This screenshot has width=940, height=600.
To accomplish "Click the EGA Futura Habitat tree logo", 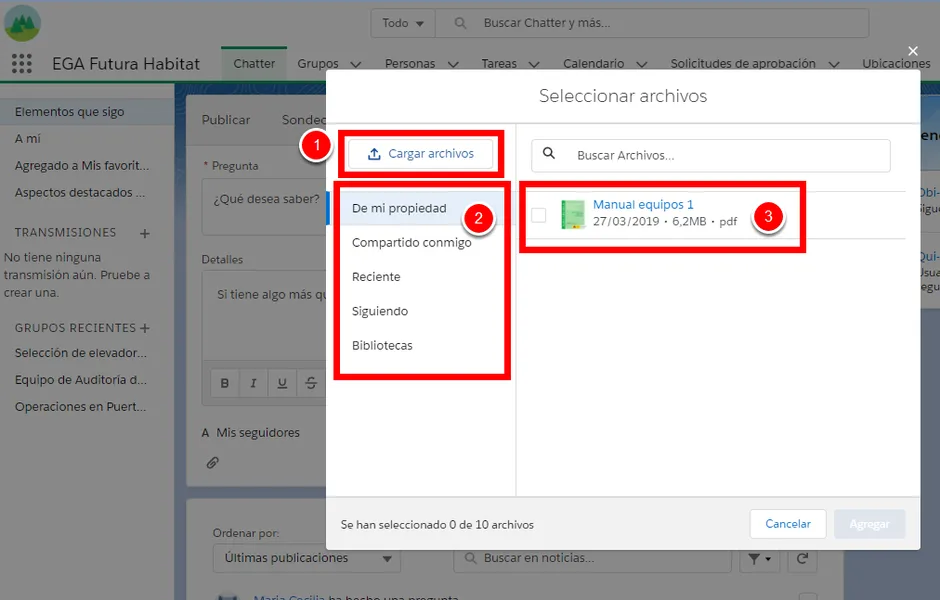I will click(x=22, y=23).
